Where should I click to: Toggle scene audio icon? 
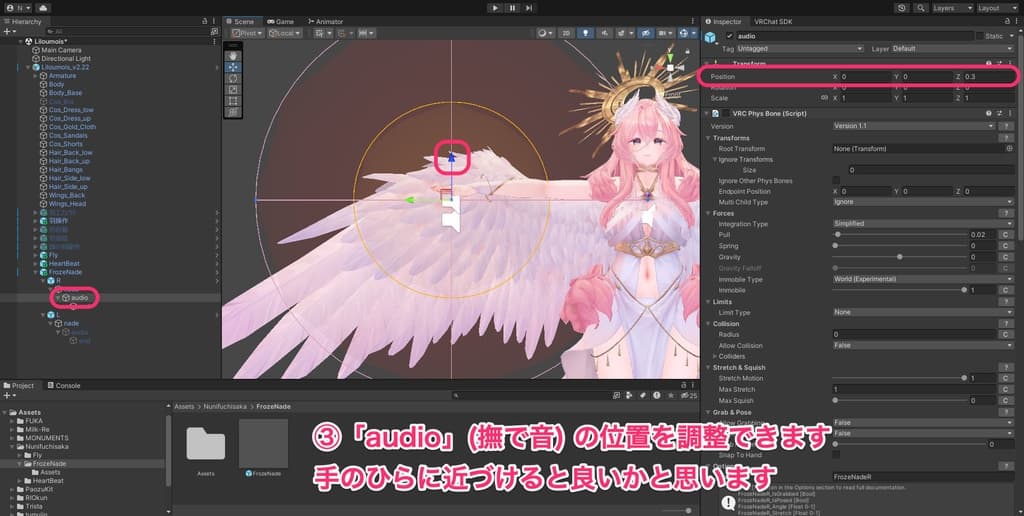click(x=603, y=33)
